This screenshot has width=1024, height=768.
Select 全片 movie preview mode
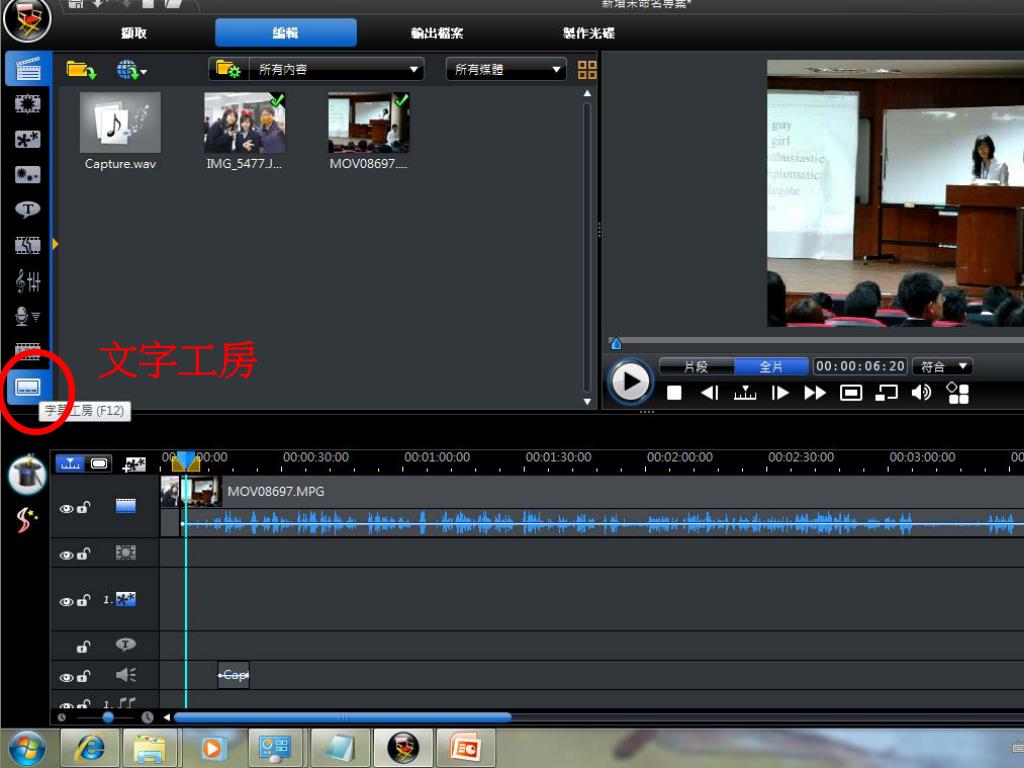tap(771, 366)
